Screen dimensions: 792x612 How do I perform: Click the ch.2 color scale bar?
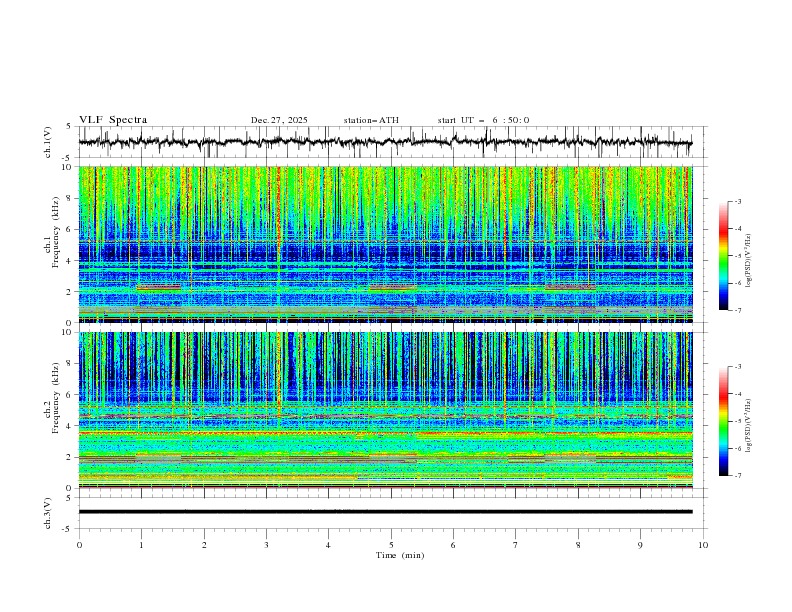723,421
